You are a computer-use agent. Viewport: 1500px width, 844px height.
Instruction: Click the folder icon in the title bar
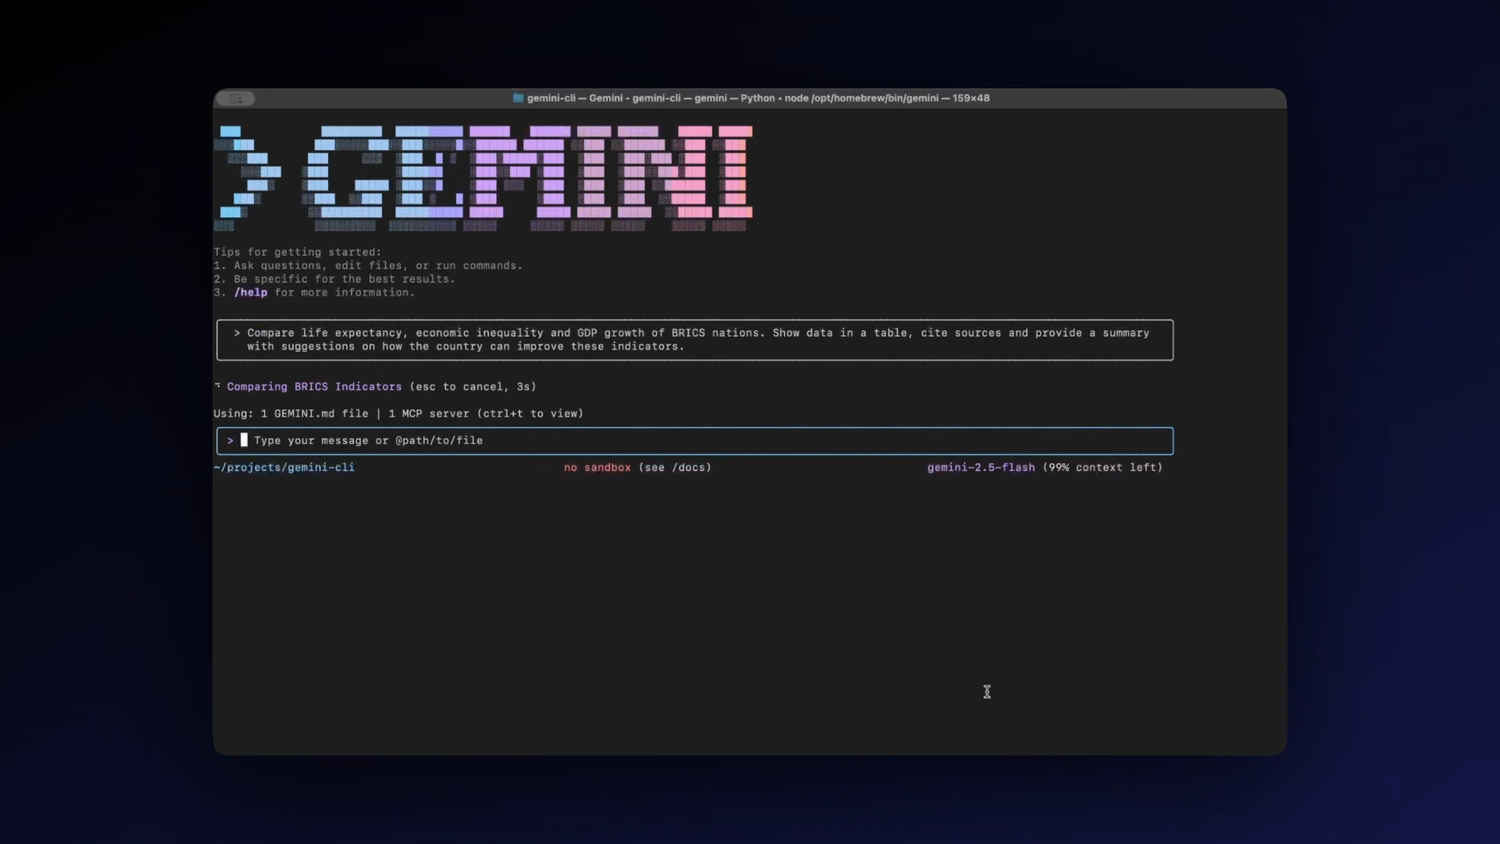tap(518, 98)
